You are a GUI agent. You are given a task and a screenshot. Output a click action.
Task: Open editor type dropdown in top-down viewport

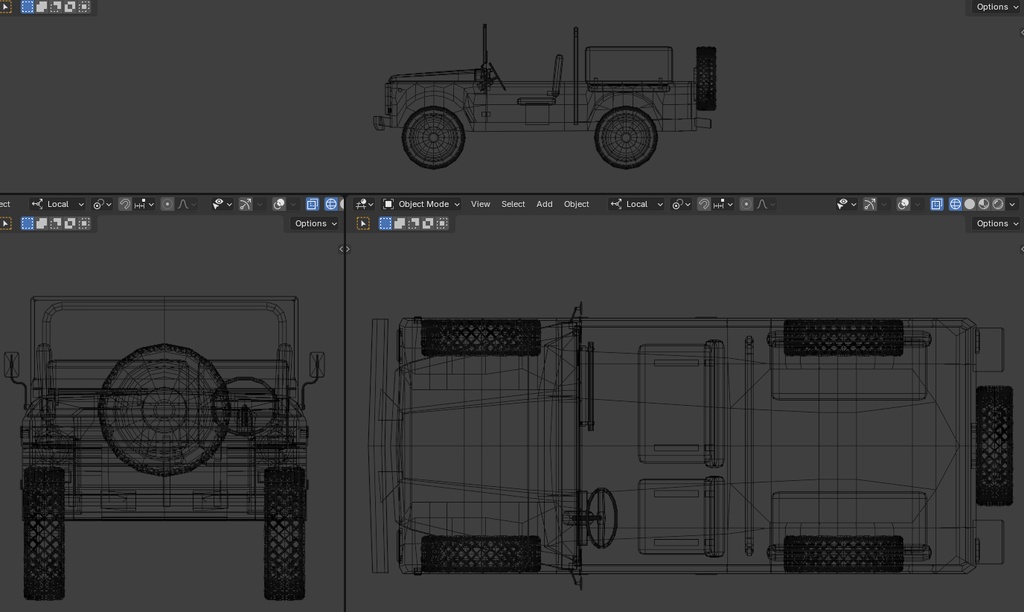pos(364,204)
